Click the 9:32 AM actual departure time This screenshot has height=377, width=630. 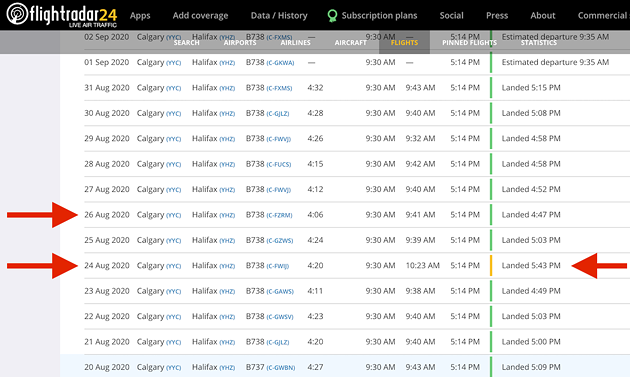coord(420,139)
